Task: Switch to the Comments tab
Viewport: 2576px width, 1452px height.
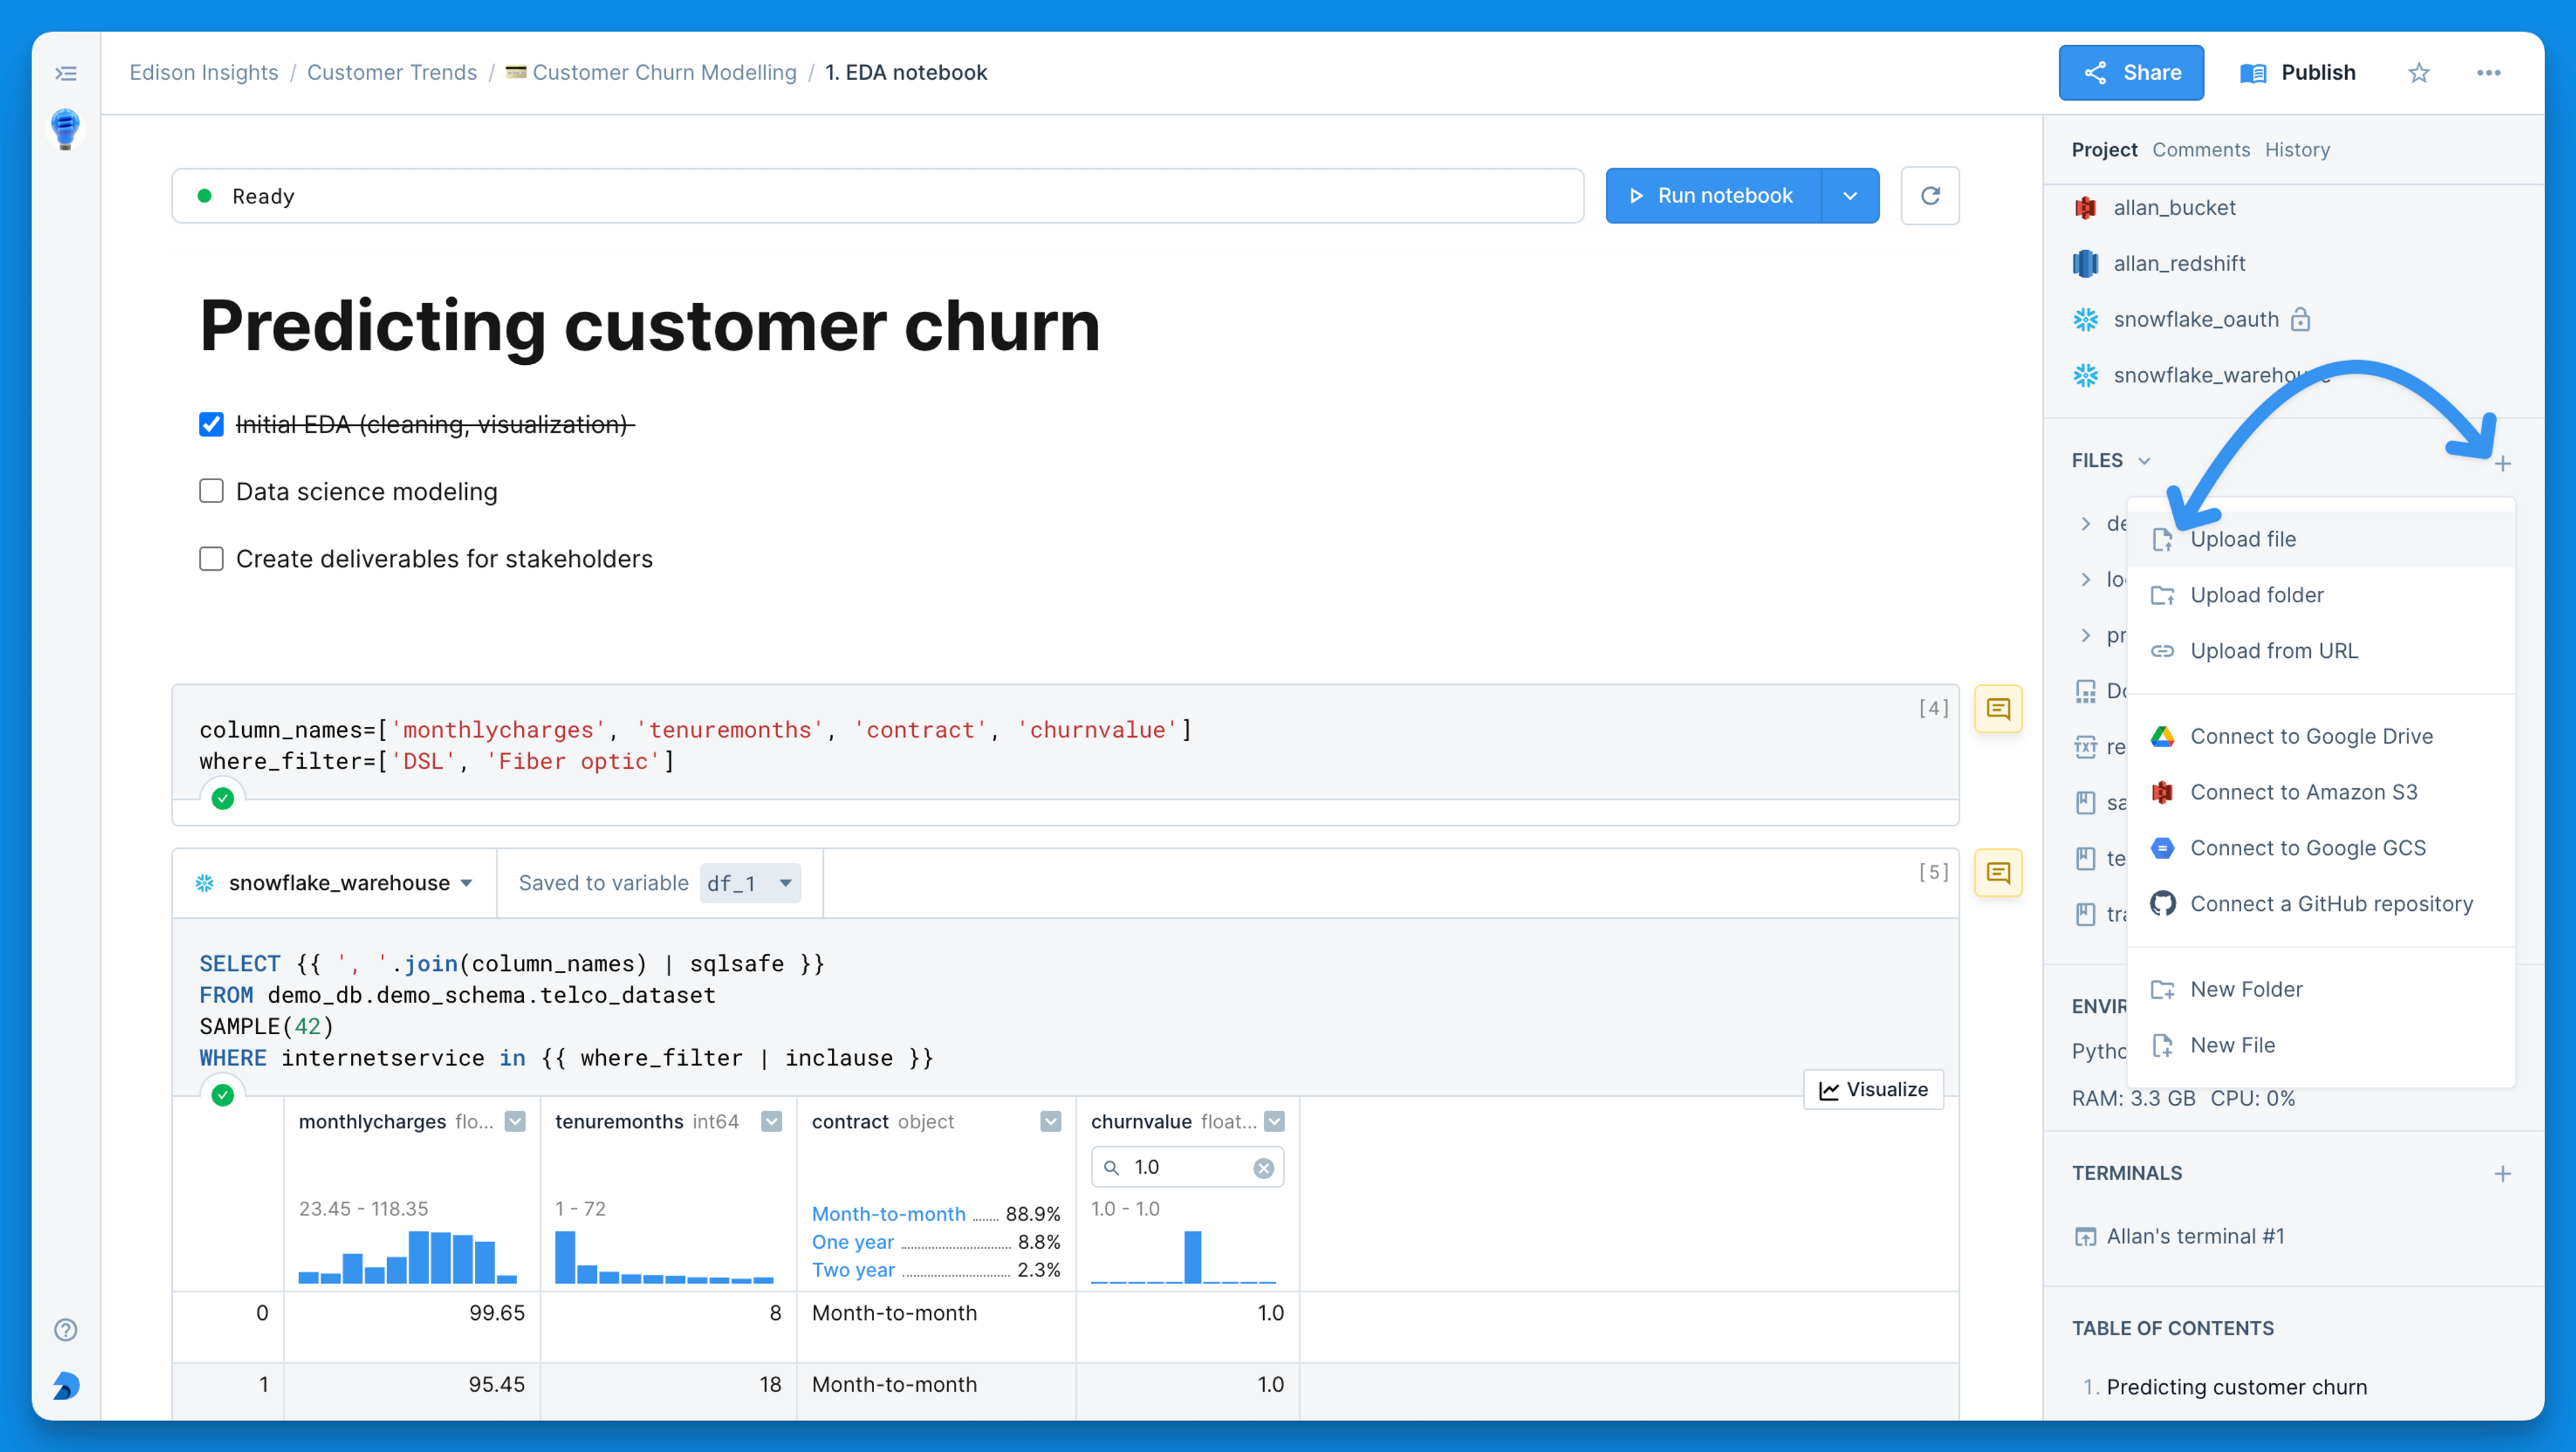Action: tap(2200, 150)
